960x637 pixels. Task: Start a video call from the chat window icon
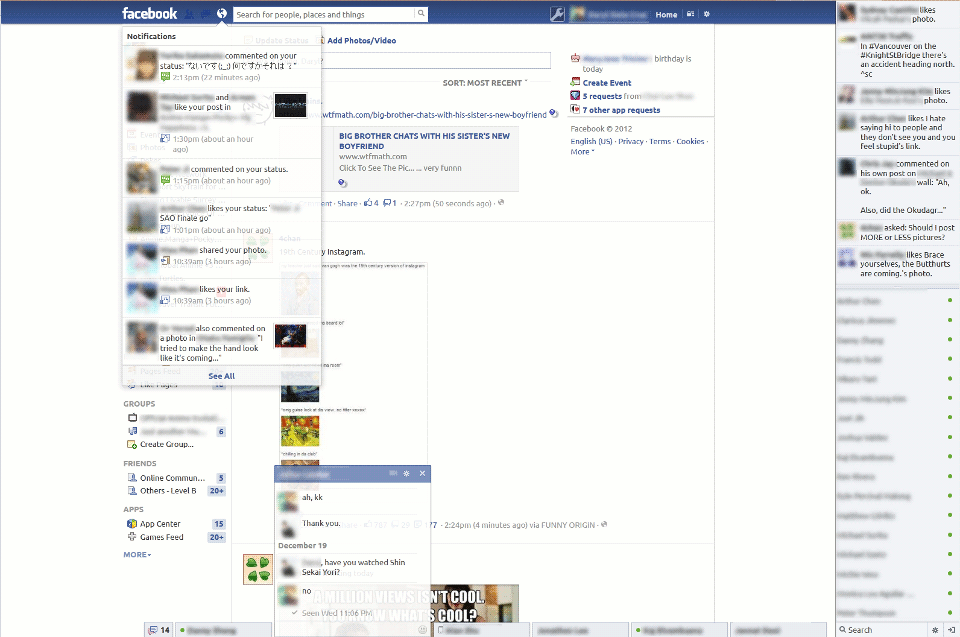(391, 473)
